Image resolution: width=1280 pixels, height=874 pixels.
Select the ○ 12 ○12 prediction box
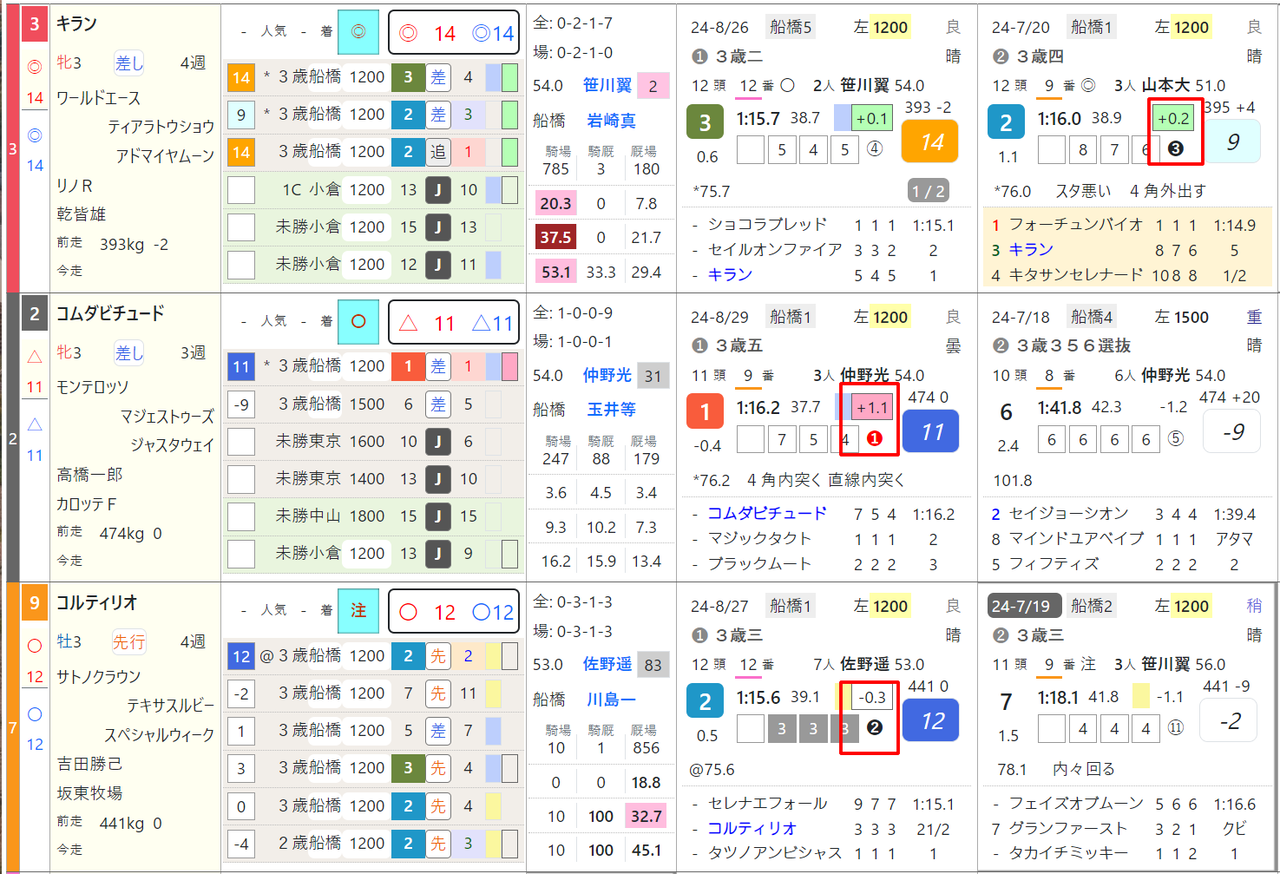coord(454,611)
